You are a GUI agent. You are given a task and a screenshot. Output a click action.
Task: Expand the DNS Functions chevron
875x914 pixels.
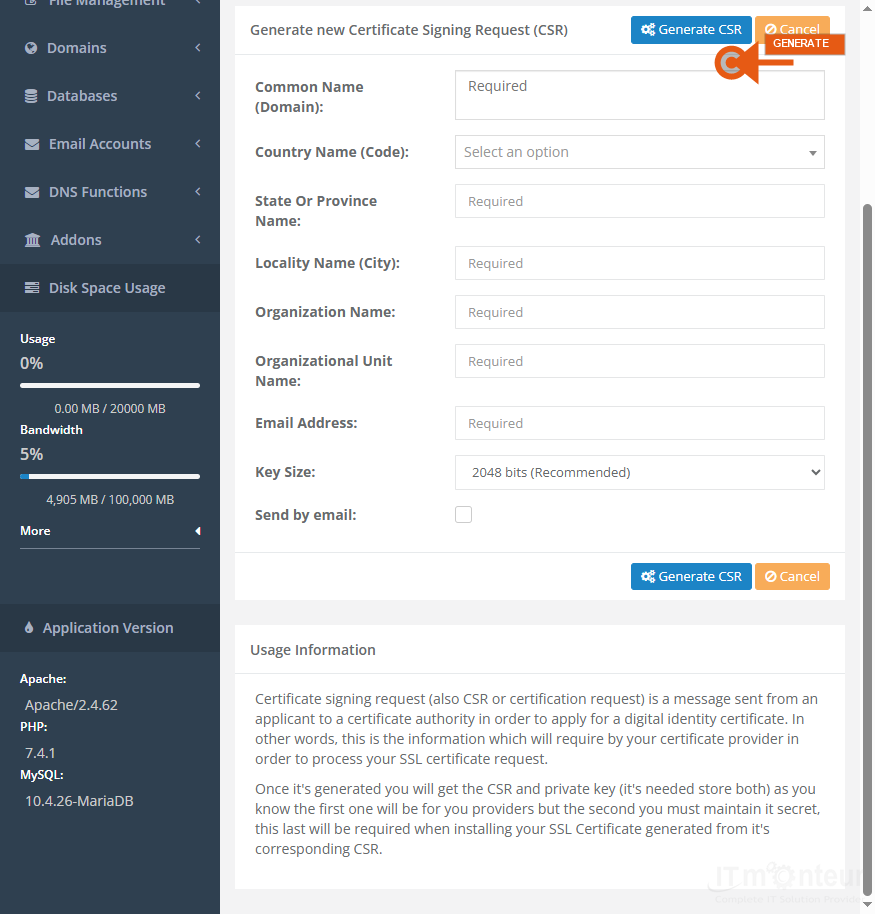(x=198, y=192)
